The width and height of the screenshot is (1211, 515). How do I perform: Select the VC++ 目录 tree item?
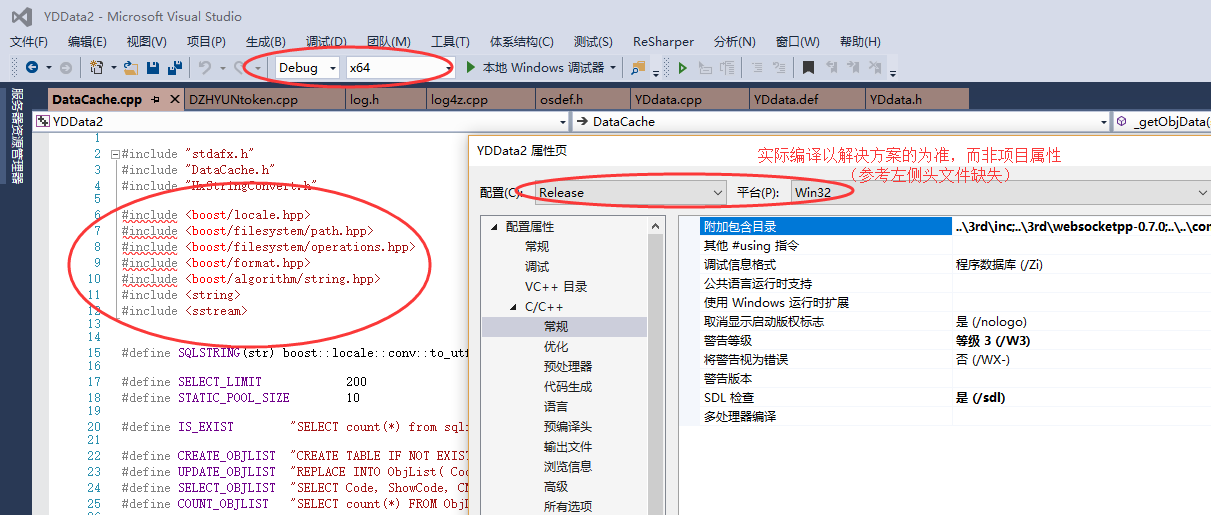click(x=555, y=286)
